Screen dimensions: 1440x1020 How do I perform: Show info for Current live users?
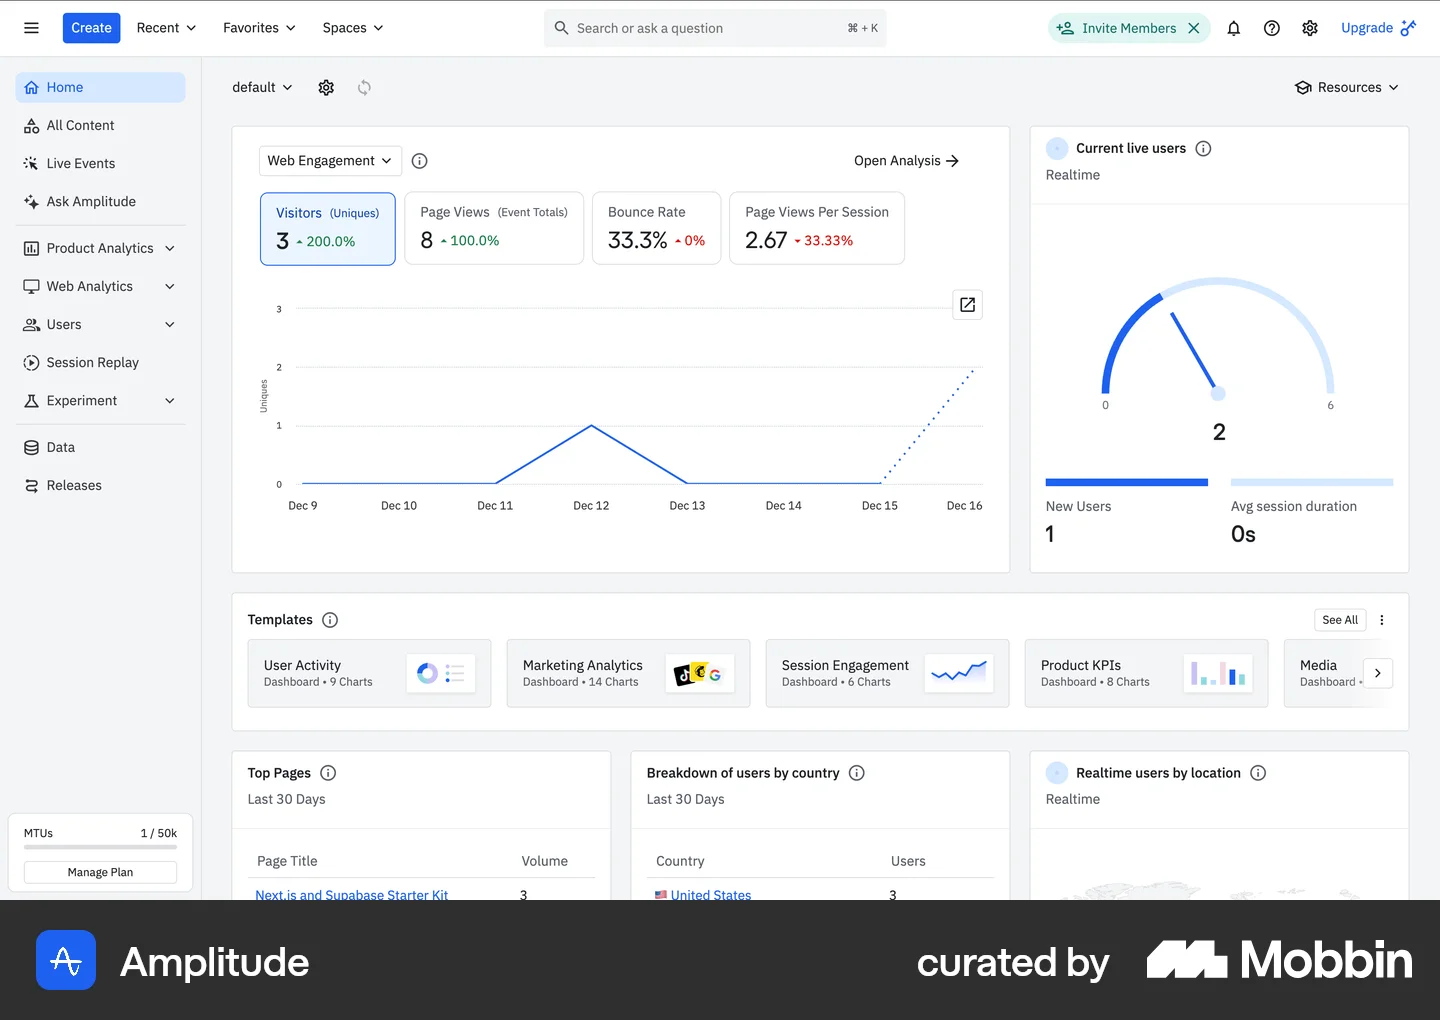point(1204,149)
